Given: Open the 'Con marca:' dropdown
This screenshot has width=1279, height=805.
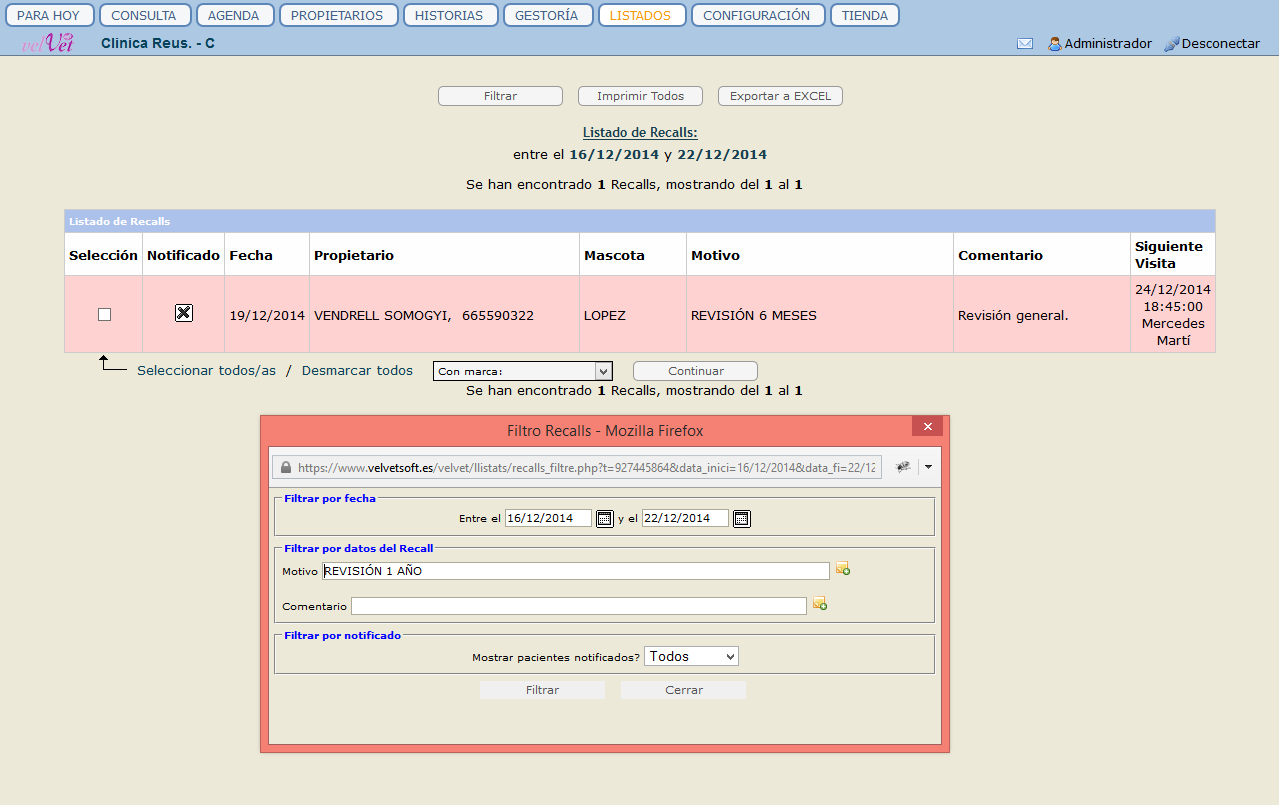Looking at the screenshot, I should 522,371.
